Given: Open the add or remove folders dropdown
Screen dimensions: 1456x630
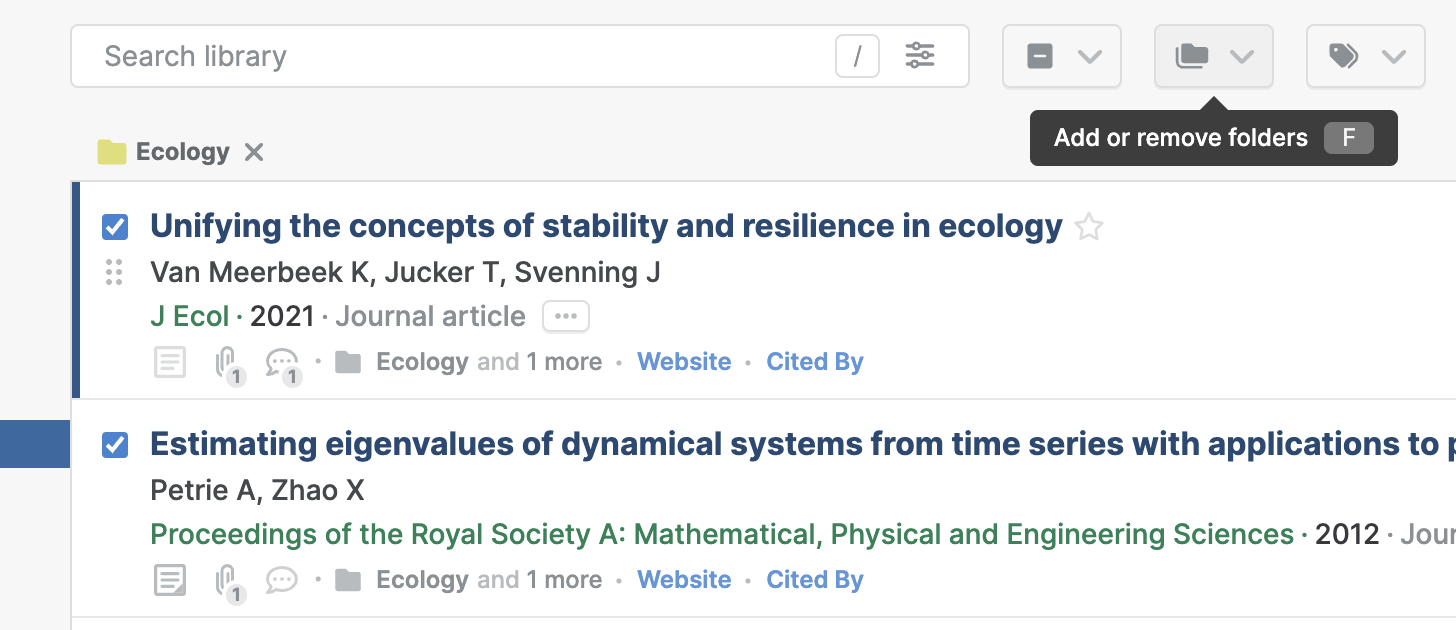Looking at the screenshot, I should (x=1214, y=57).
